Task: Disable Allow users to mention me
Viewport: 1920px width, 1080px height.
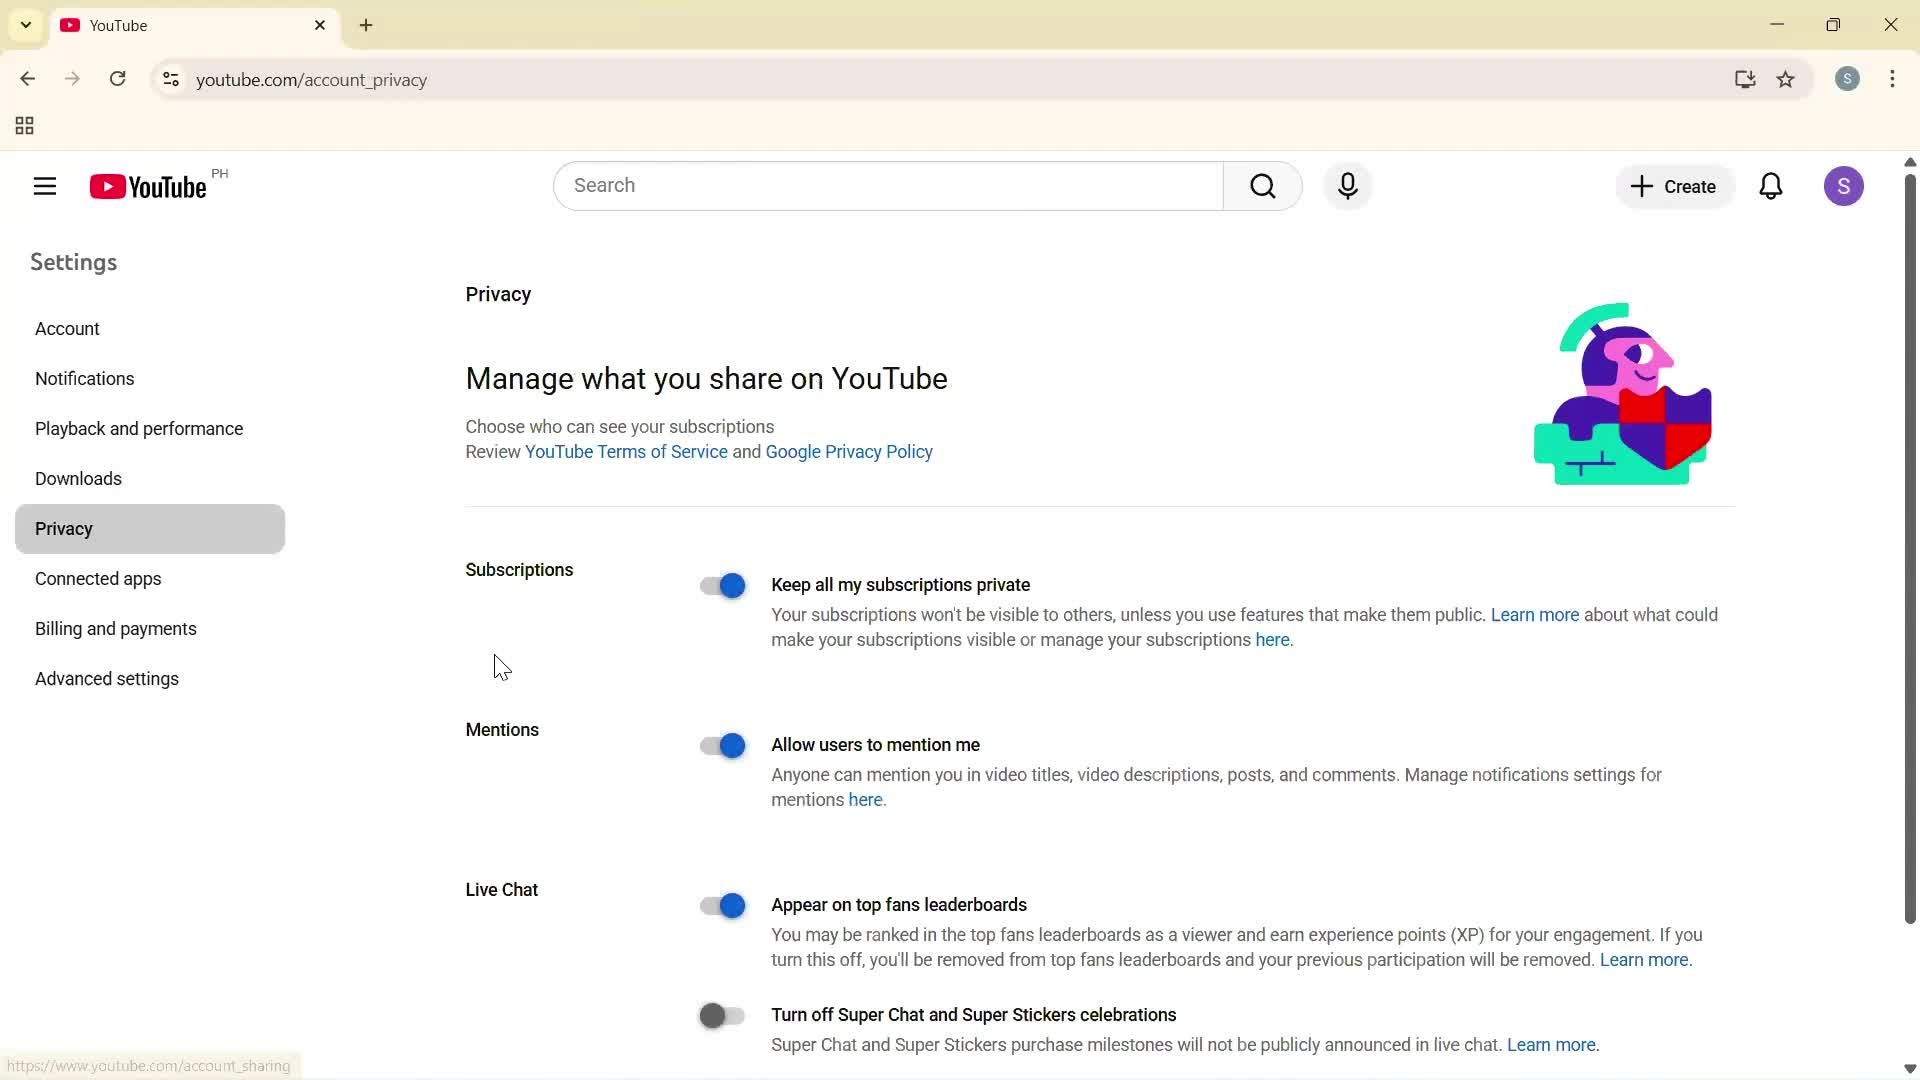Action: [723, 746]
